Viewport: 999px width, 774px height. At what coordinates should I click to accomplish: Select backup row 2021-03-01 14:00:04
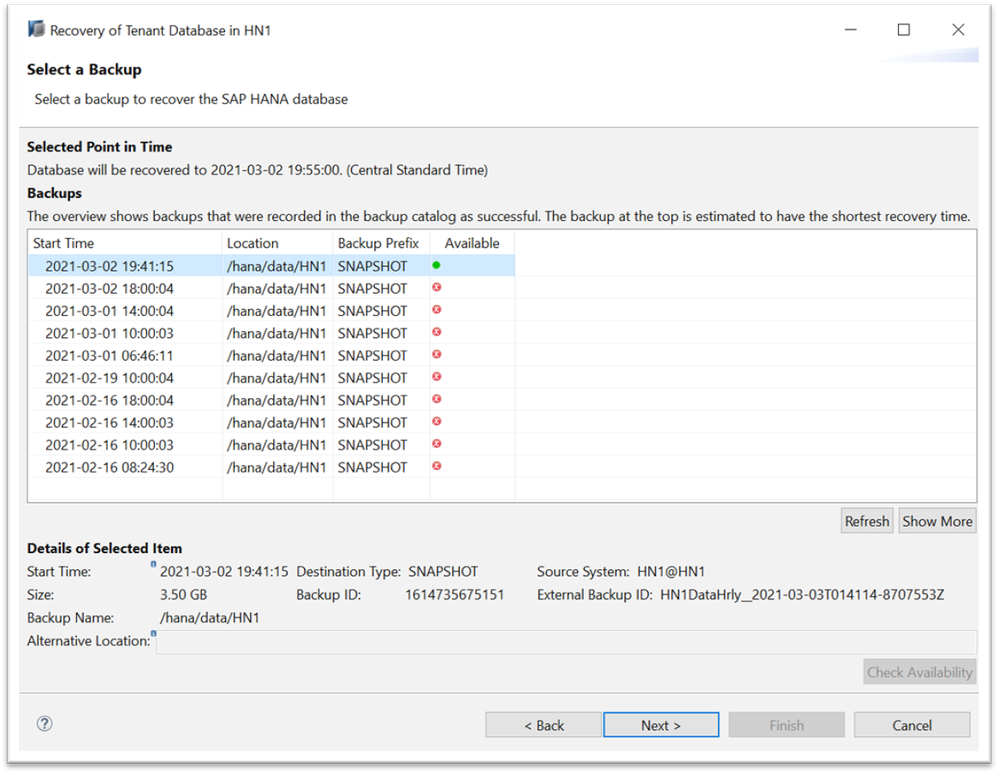pyautogui.click(x=271, y=311)
